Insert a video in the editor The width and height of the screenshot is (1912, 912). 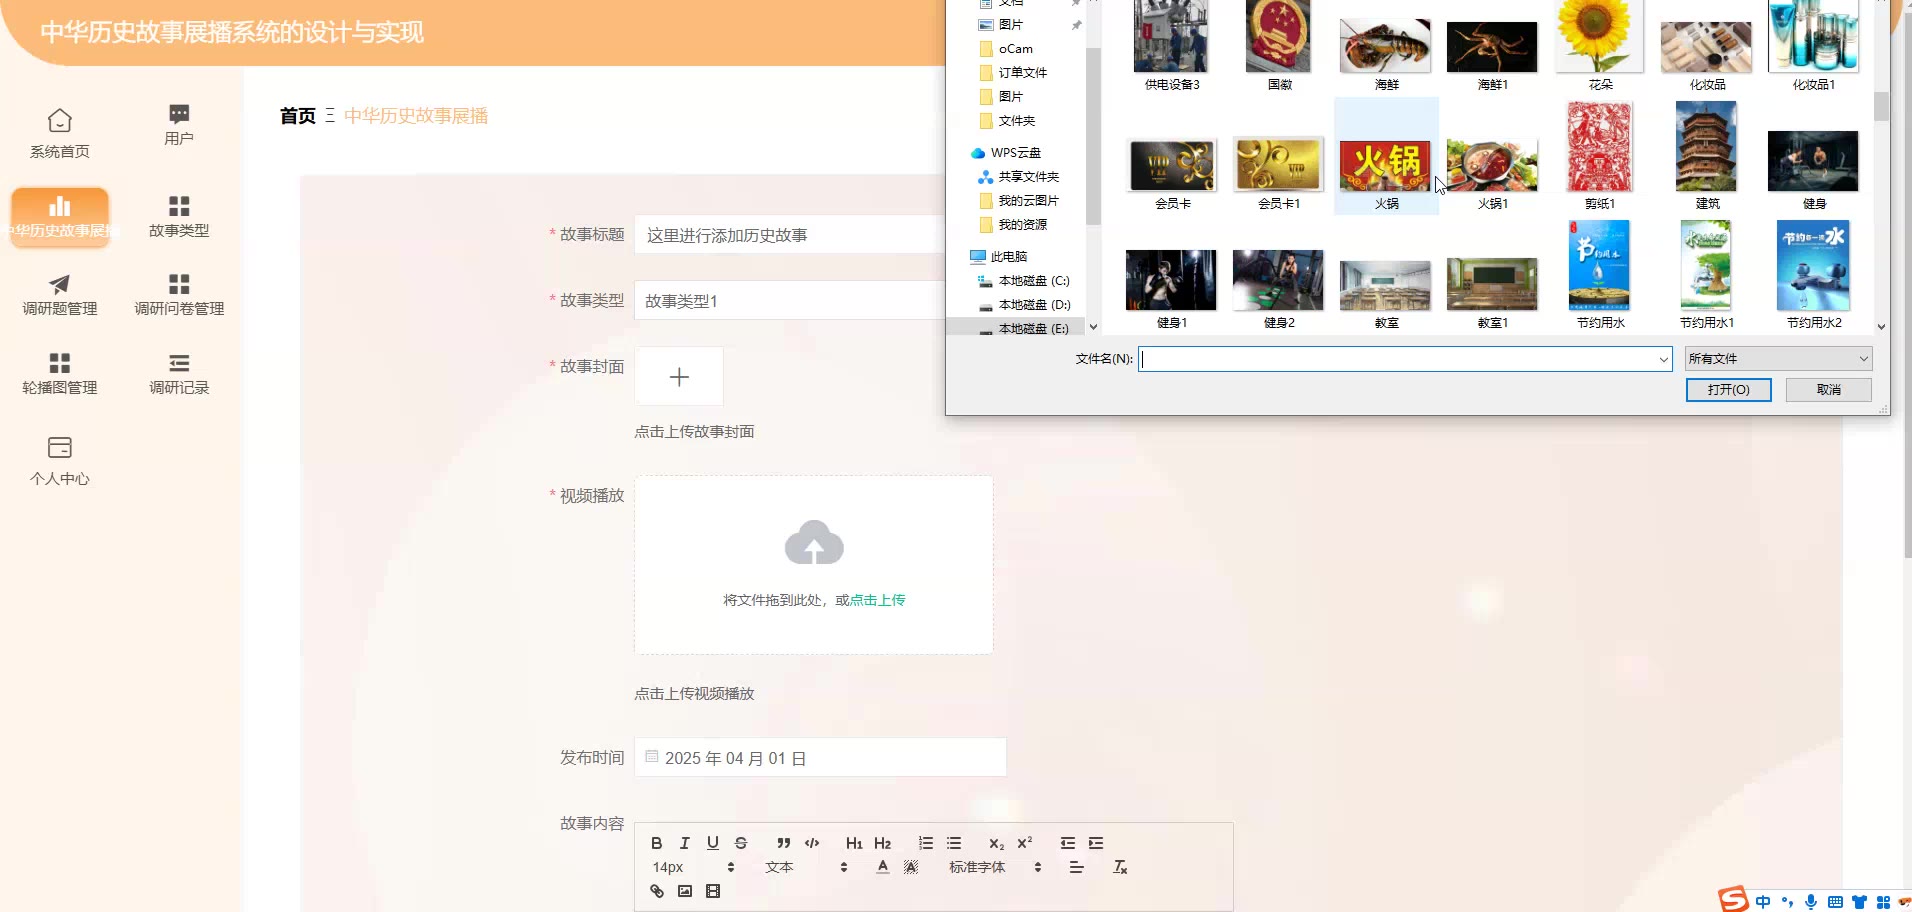pyautogui.click(x=713, y=891)
